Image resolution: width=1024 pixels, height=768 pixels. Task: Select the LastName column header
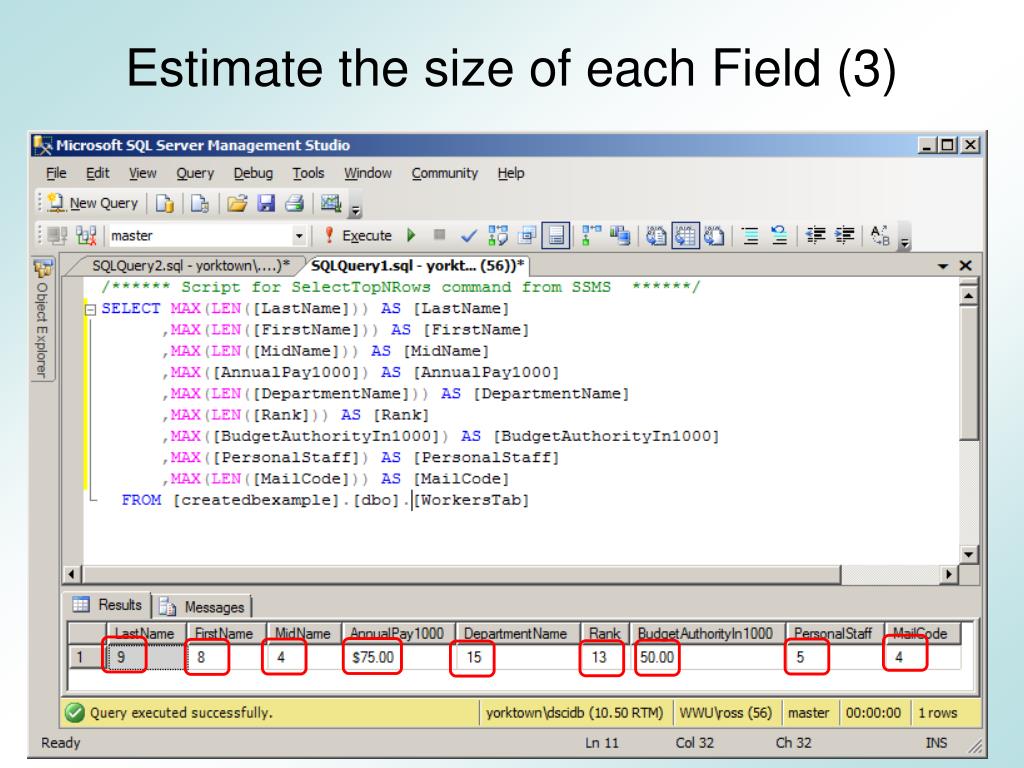(146, 633)
